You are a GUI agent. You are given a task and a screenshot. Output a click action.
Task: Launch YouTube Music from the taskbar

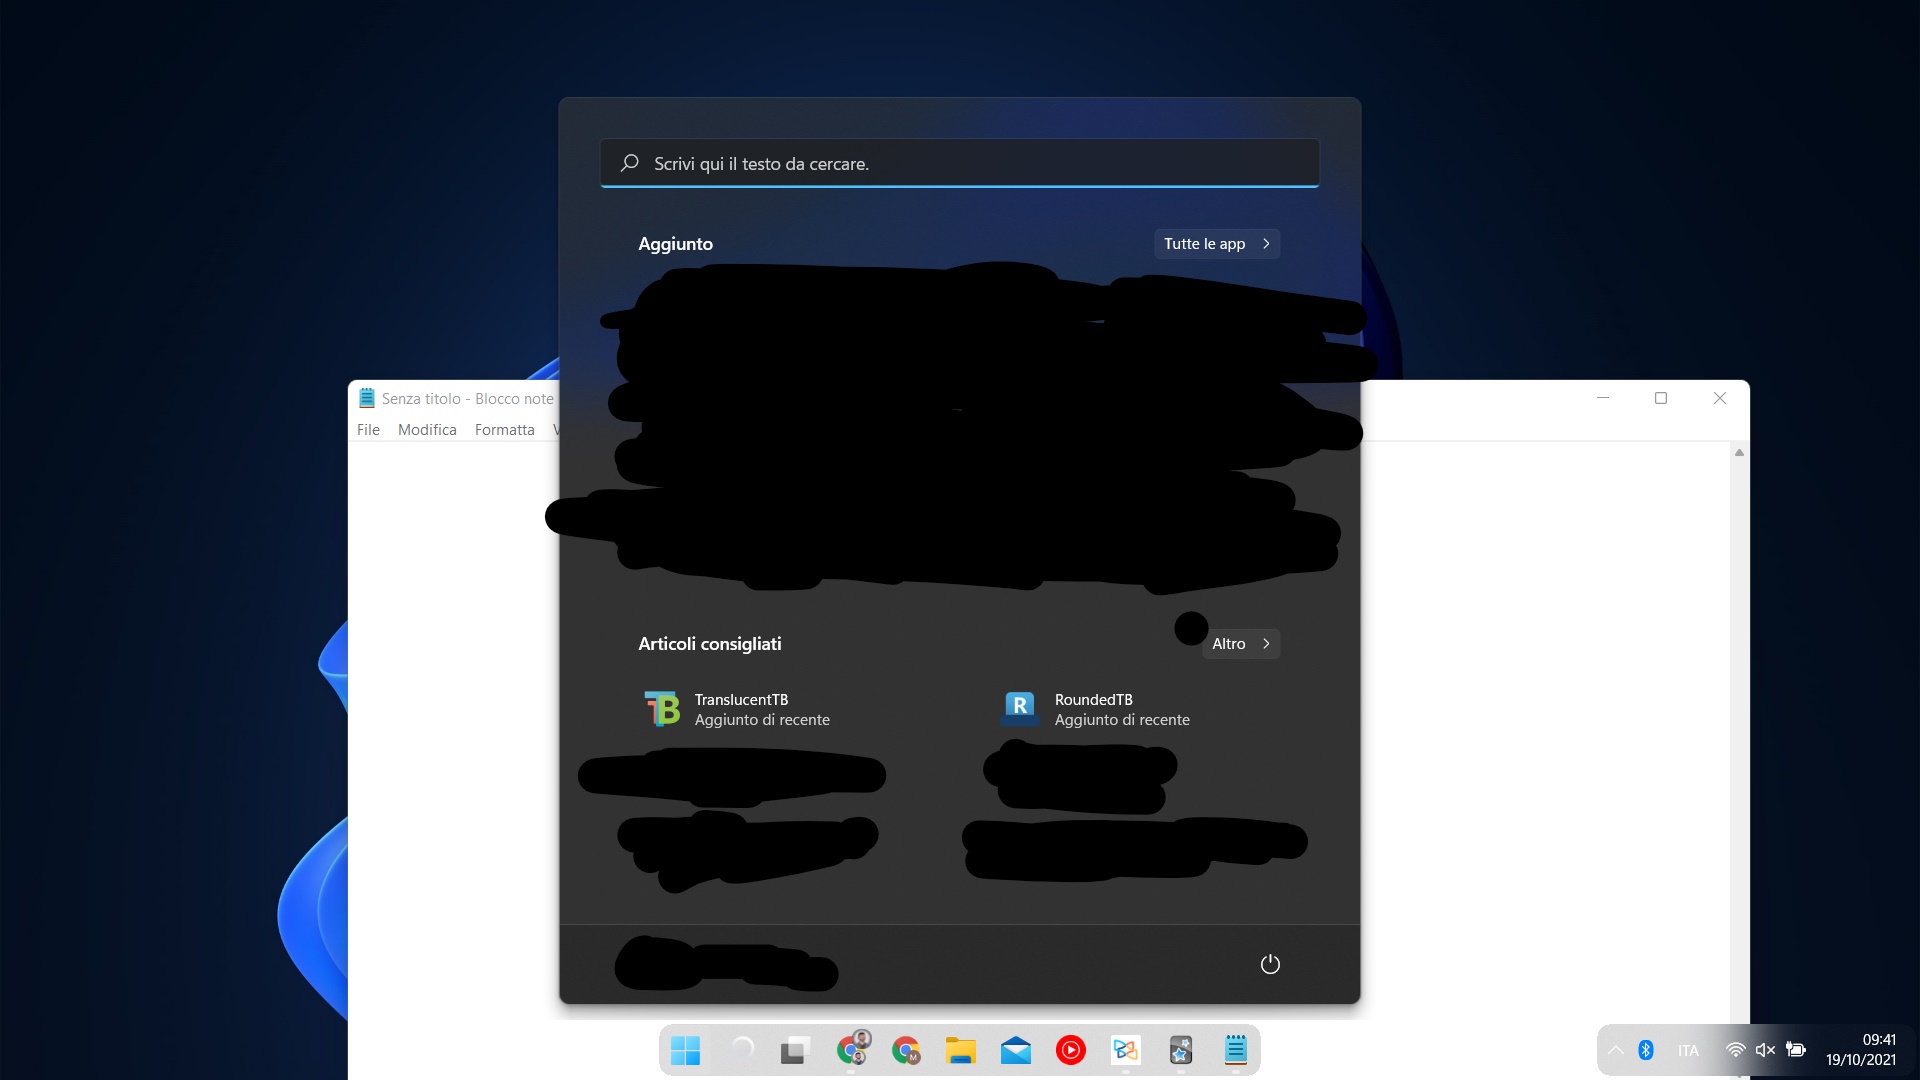1071,1050
